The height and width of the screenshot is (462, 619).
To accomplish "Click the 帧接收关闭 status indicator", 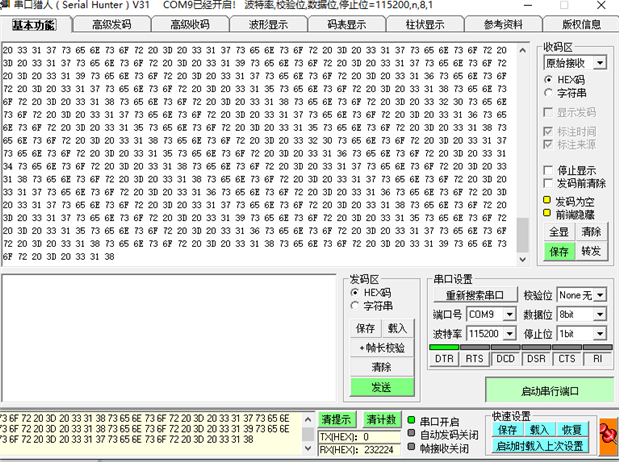I will tap(411, 447).
